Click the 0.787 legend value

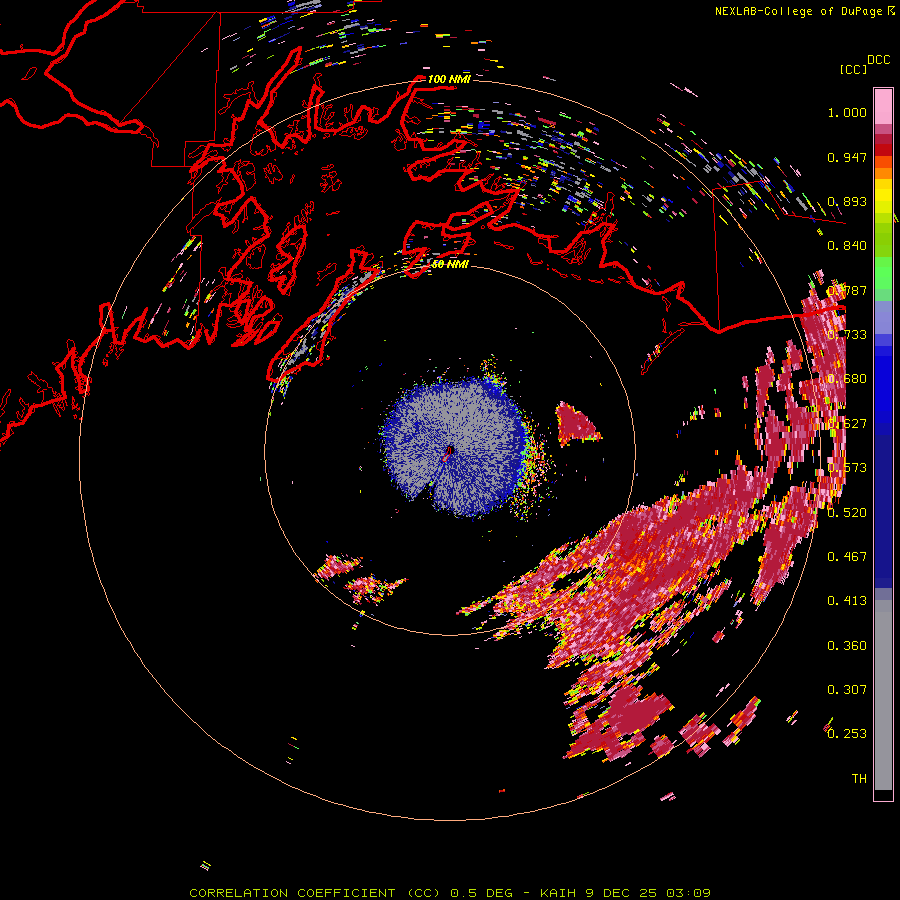[847, 290]
